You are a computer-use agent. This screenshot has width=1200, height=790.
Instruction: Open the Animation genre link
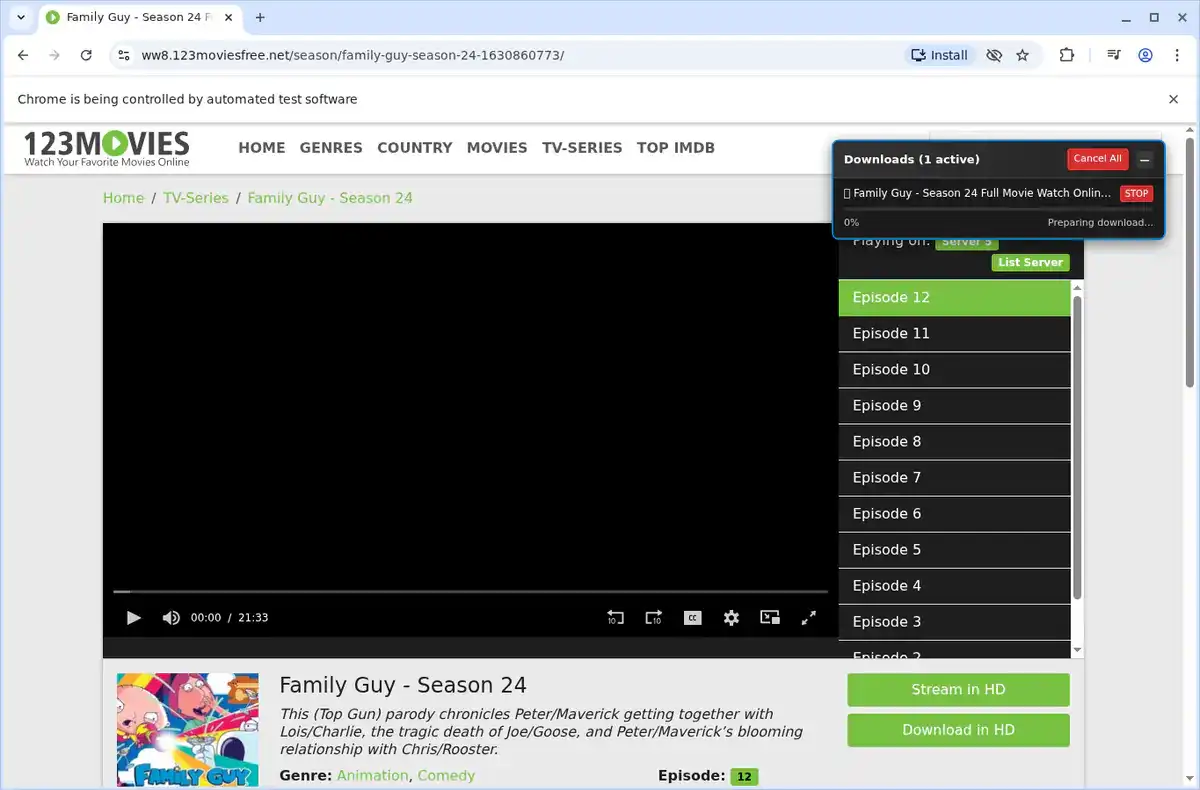click(373, 776)
